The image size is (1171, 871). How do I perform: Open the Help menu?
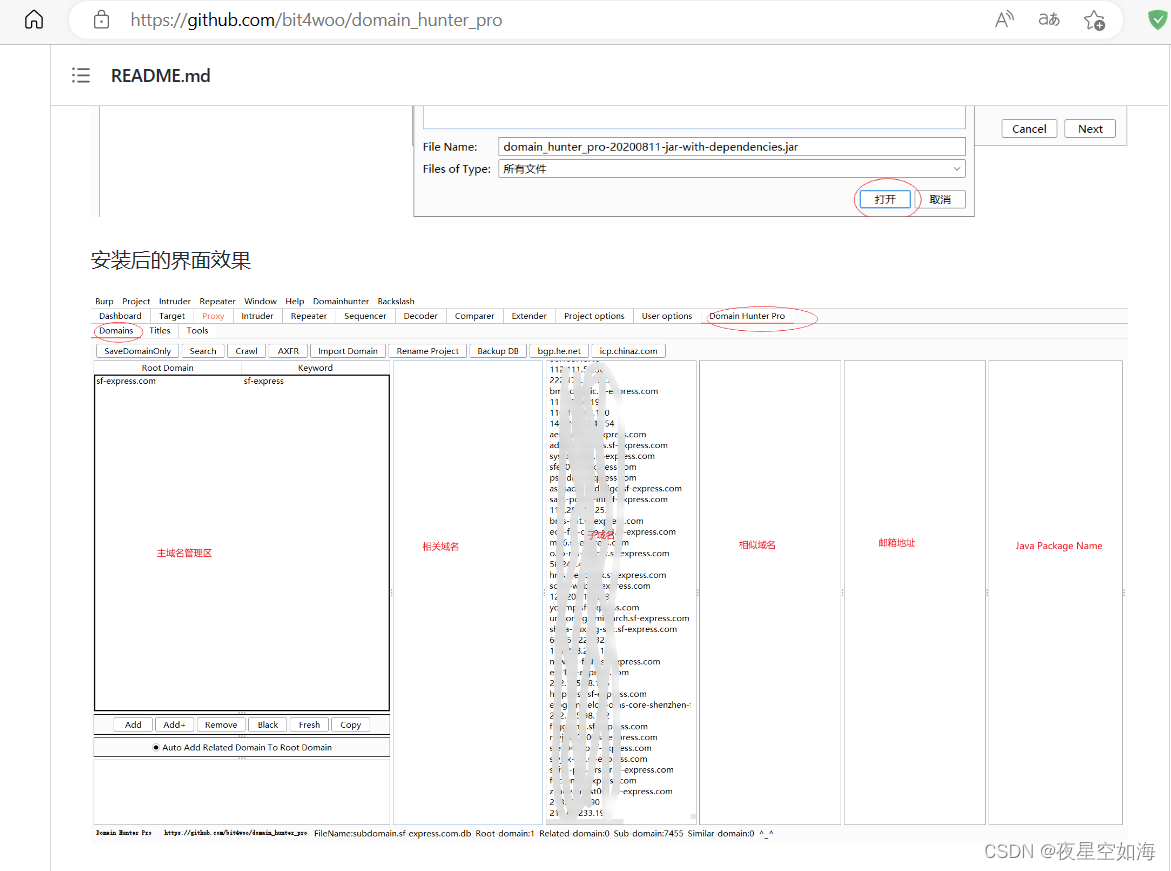click(295, 301)
